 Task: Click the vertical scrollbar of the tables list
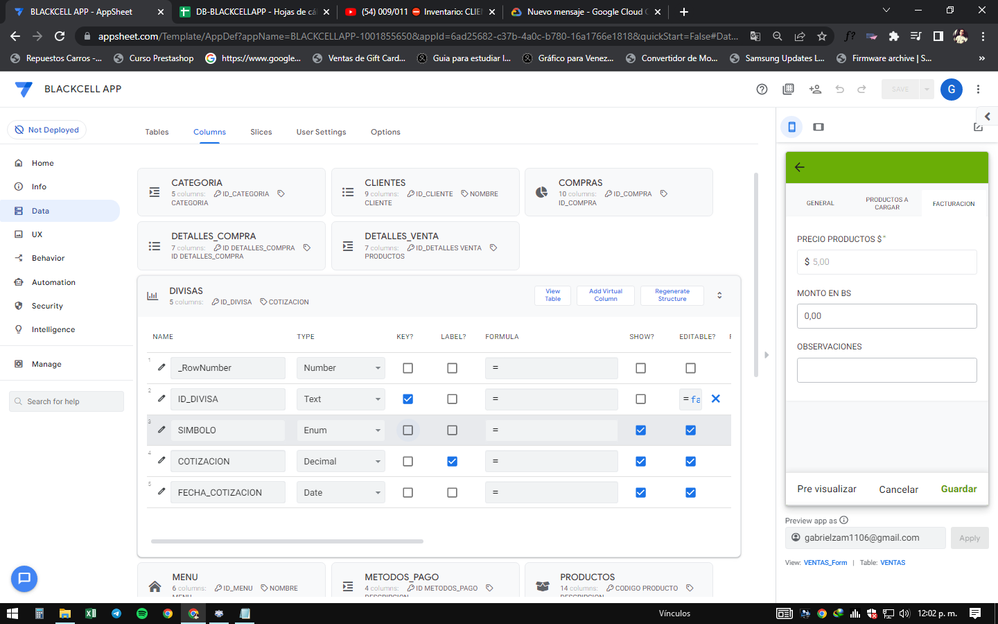click(756, 274)
